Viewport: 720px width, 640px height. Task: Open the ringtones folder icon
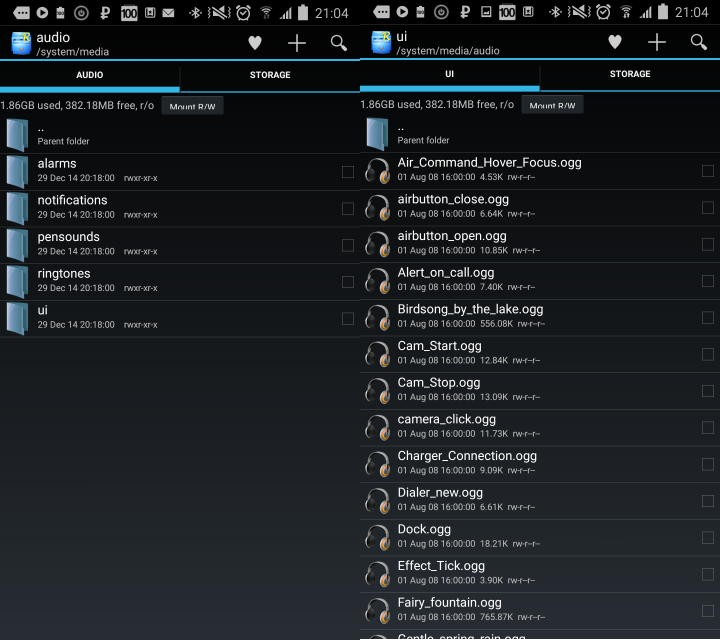click(x=18, y=282)
